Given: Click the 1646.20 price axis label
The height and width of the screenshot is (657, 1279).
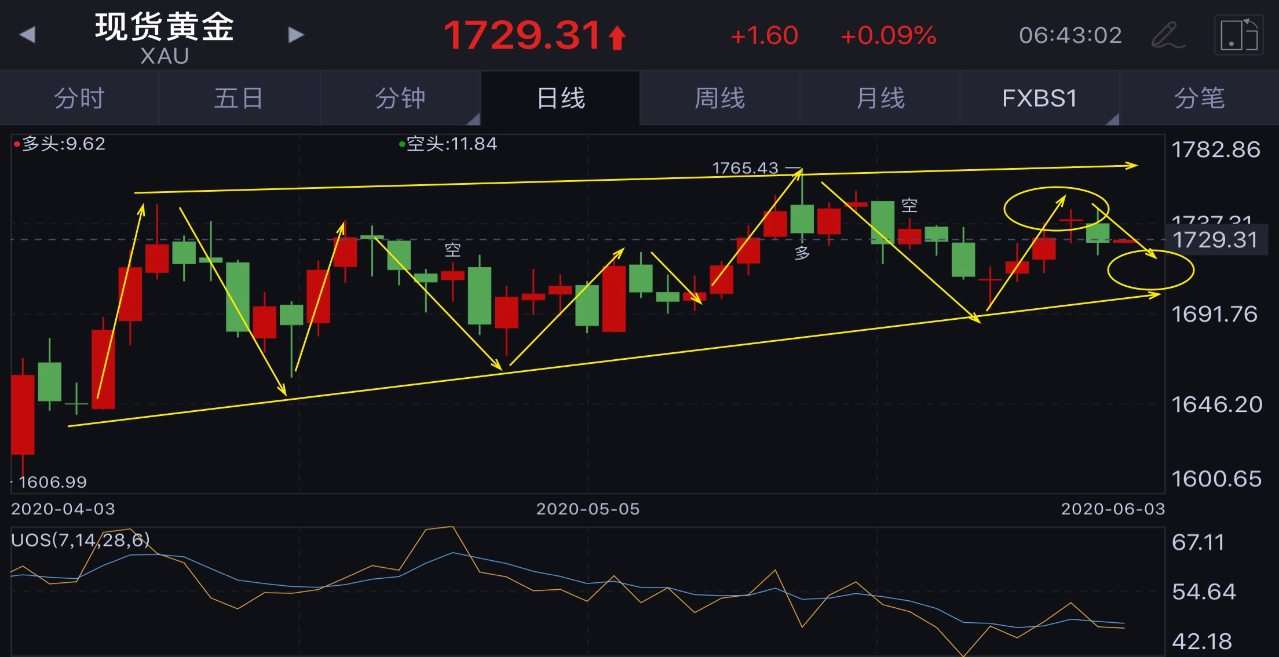Looking at the screenshot, I should coord(1215,404).
